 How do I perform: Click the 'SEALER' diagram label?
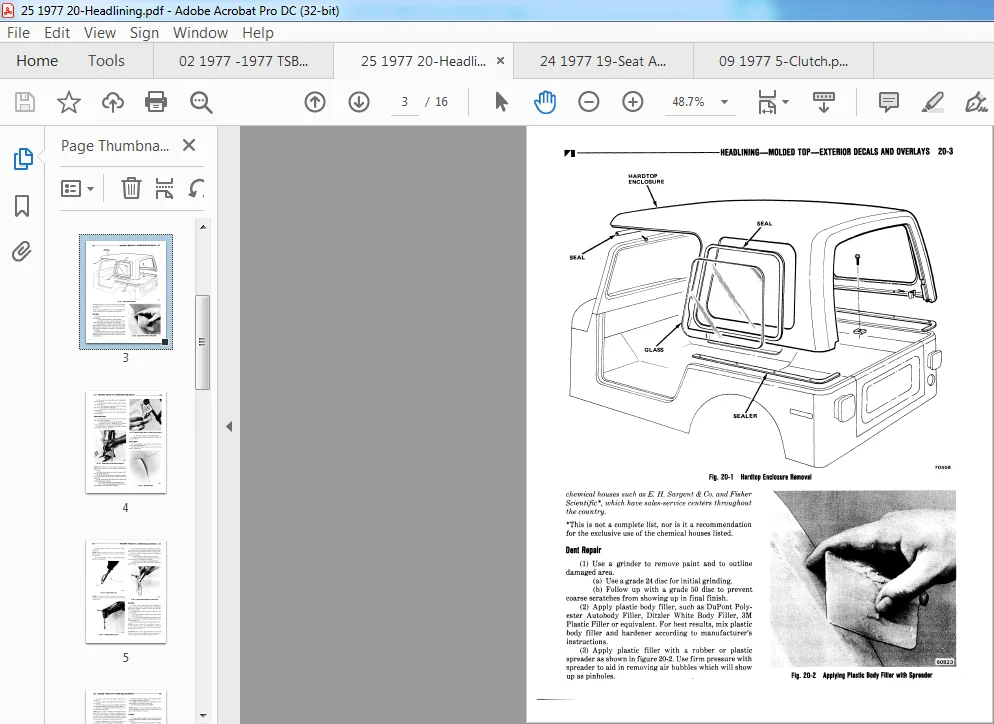[x=745, y=416]
